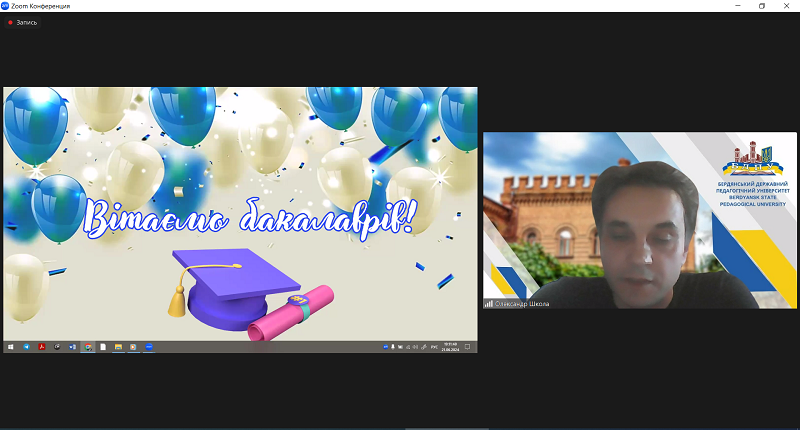Viewport: 800px width, 430px height.
Task: Click the blank document icon on the shared taskbar
Action: (x=103, y=347)
